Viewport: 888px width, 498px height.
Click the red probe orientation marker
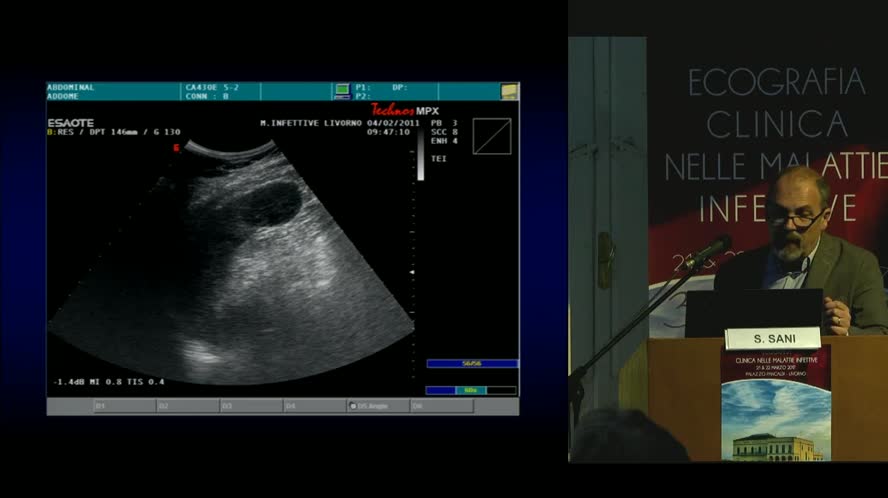(x=176, y=147)
